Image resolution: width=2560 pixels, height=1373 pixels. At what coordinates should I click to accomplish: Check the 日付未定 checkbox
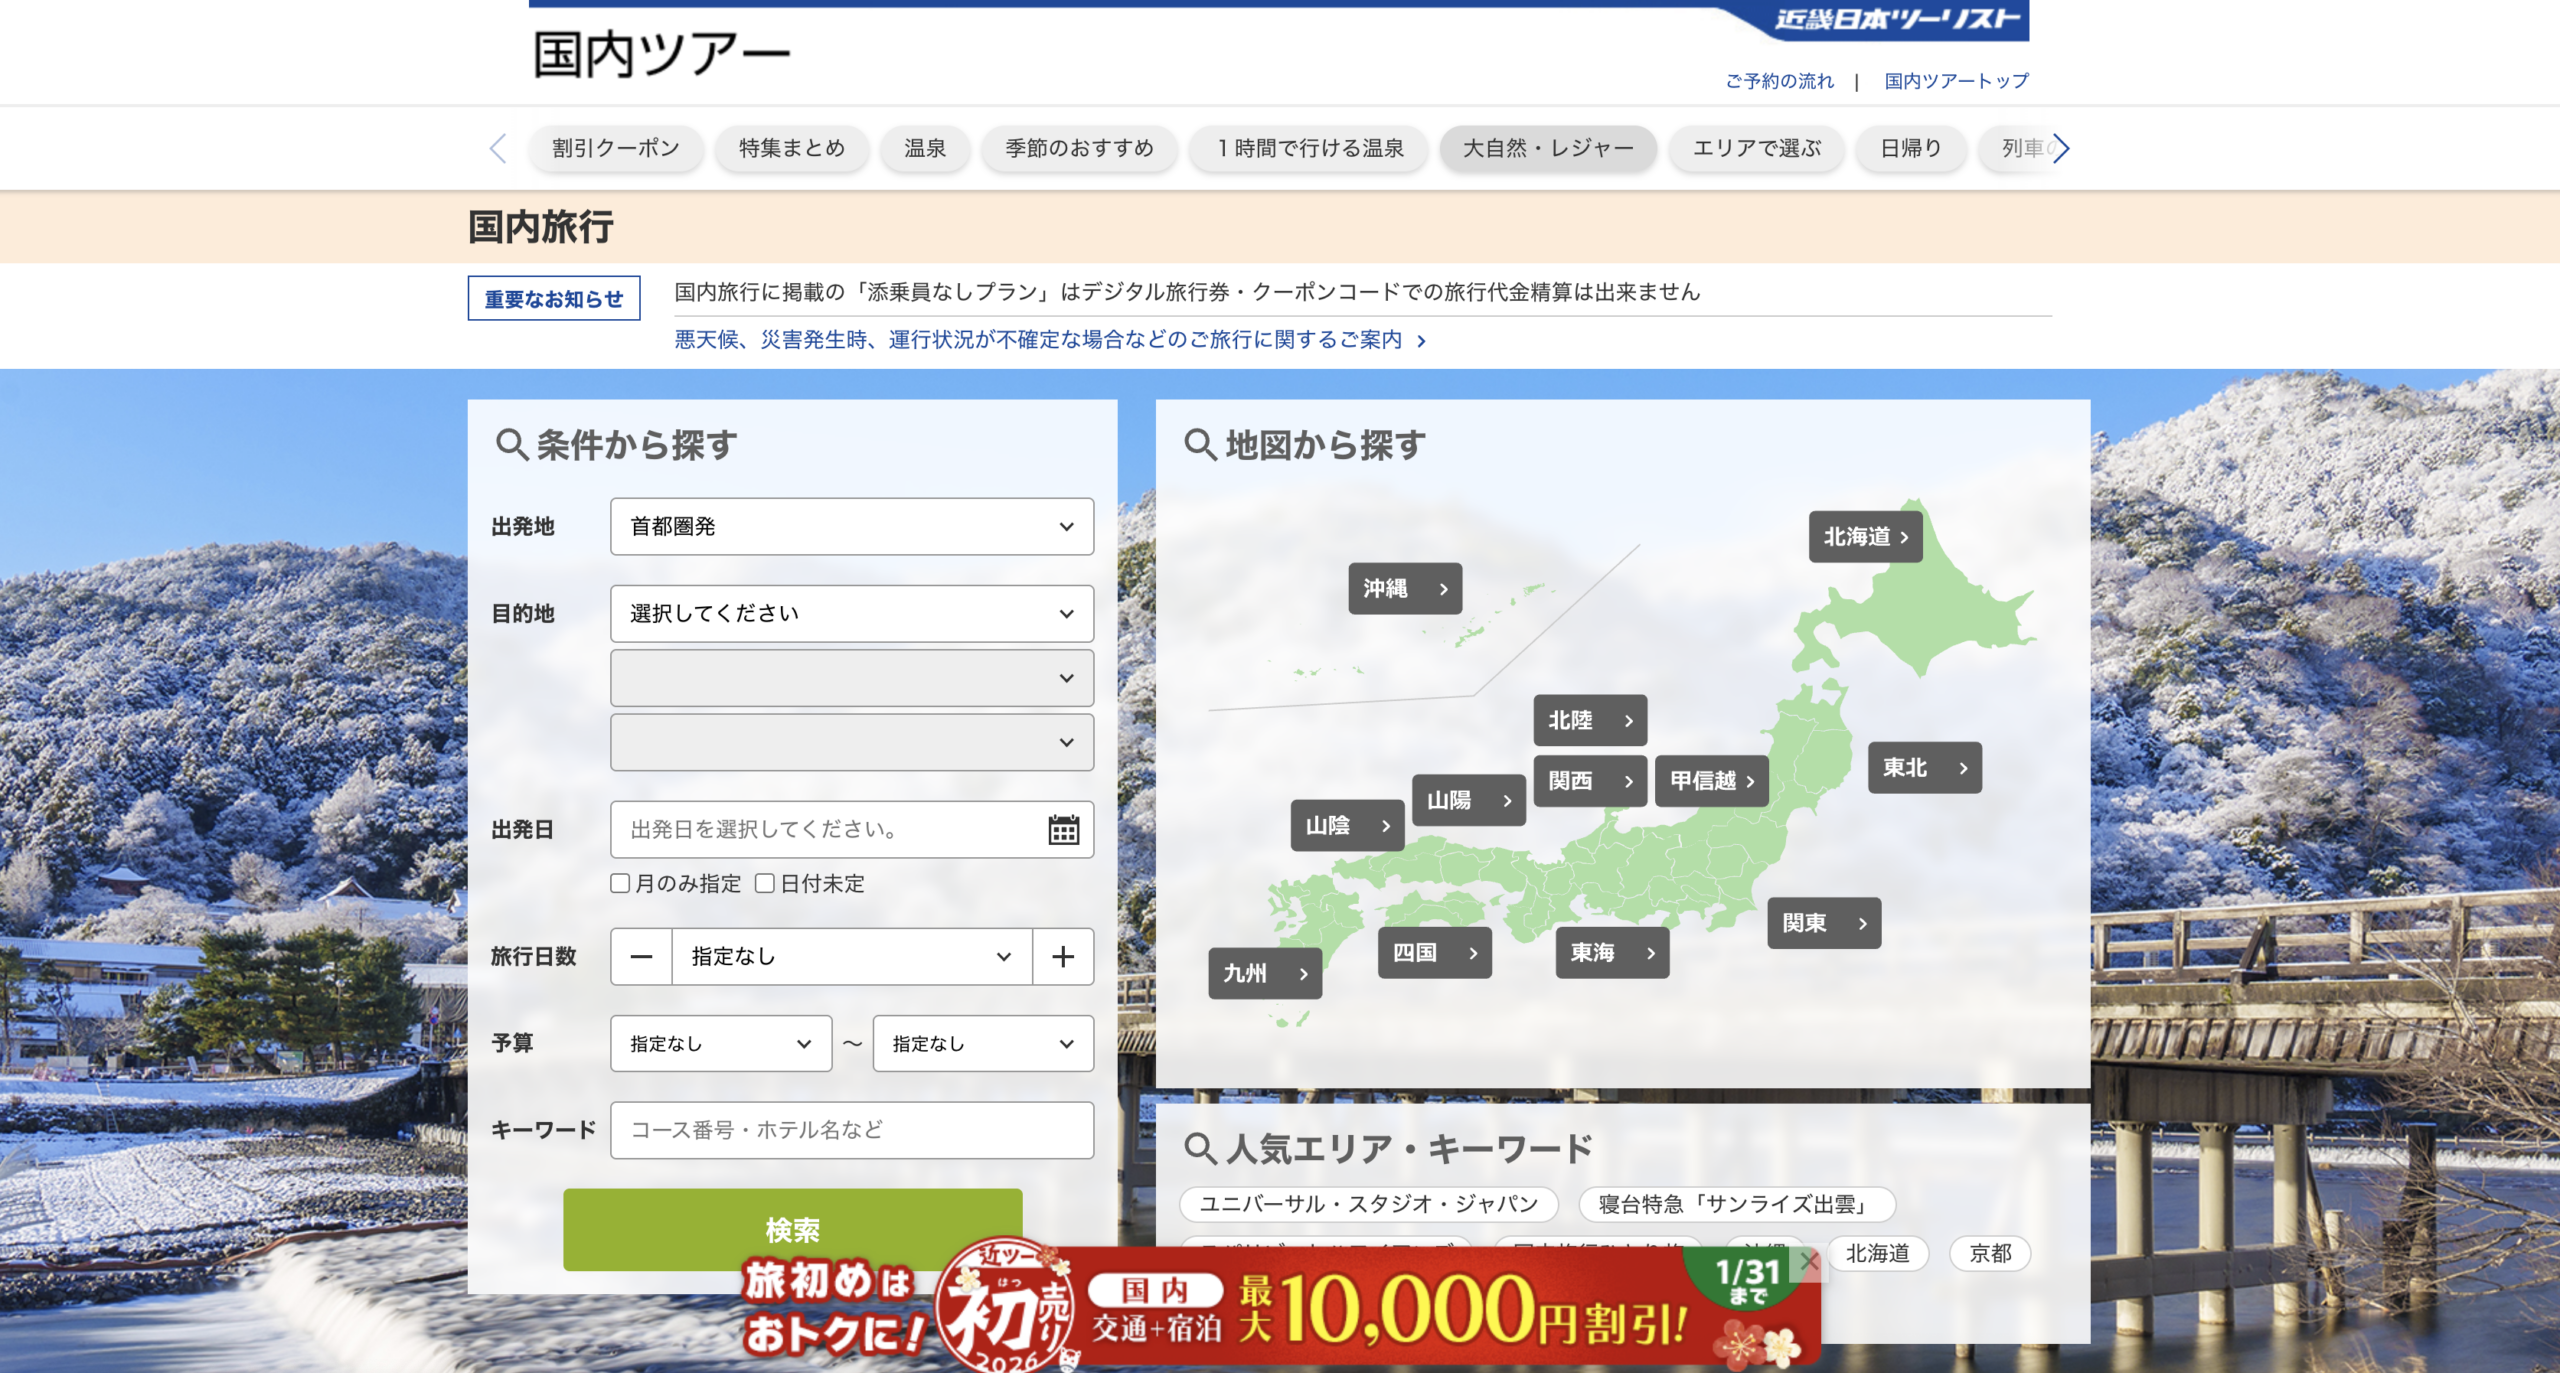765,883
